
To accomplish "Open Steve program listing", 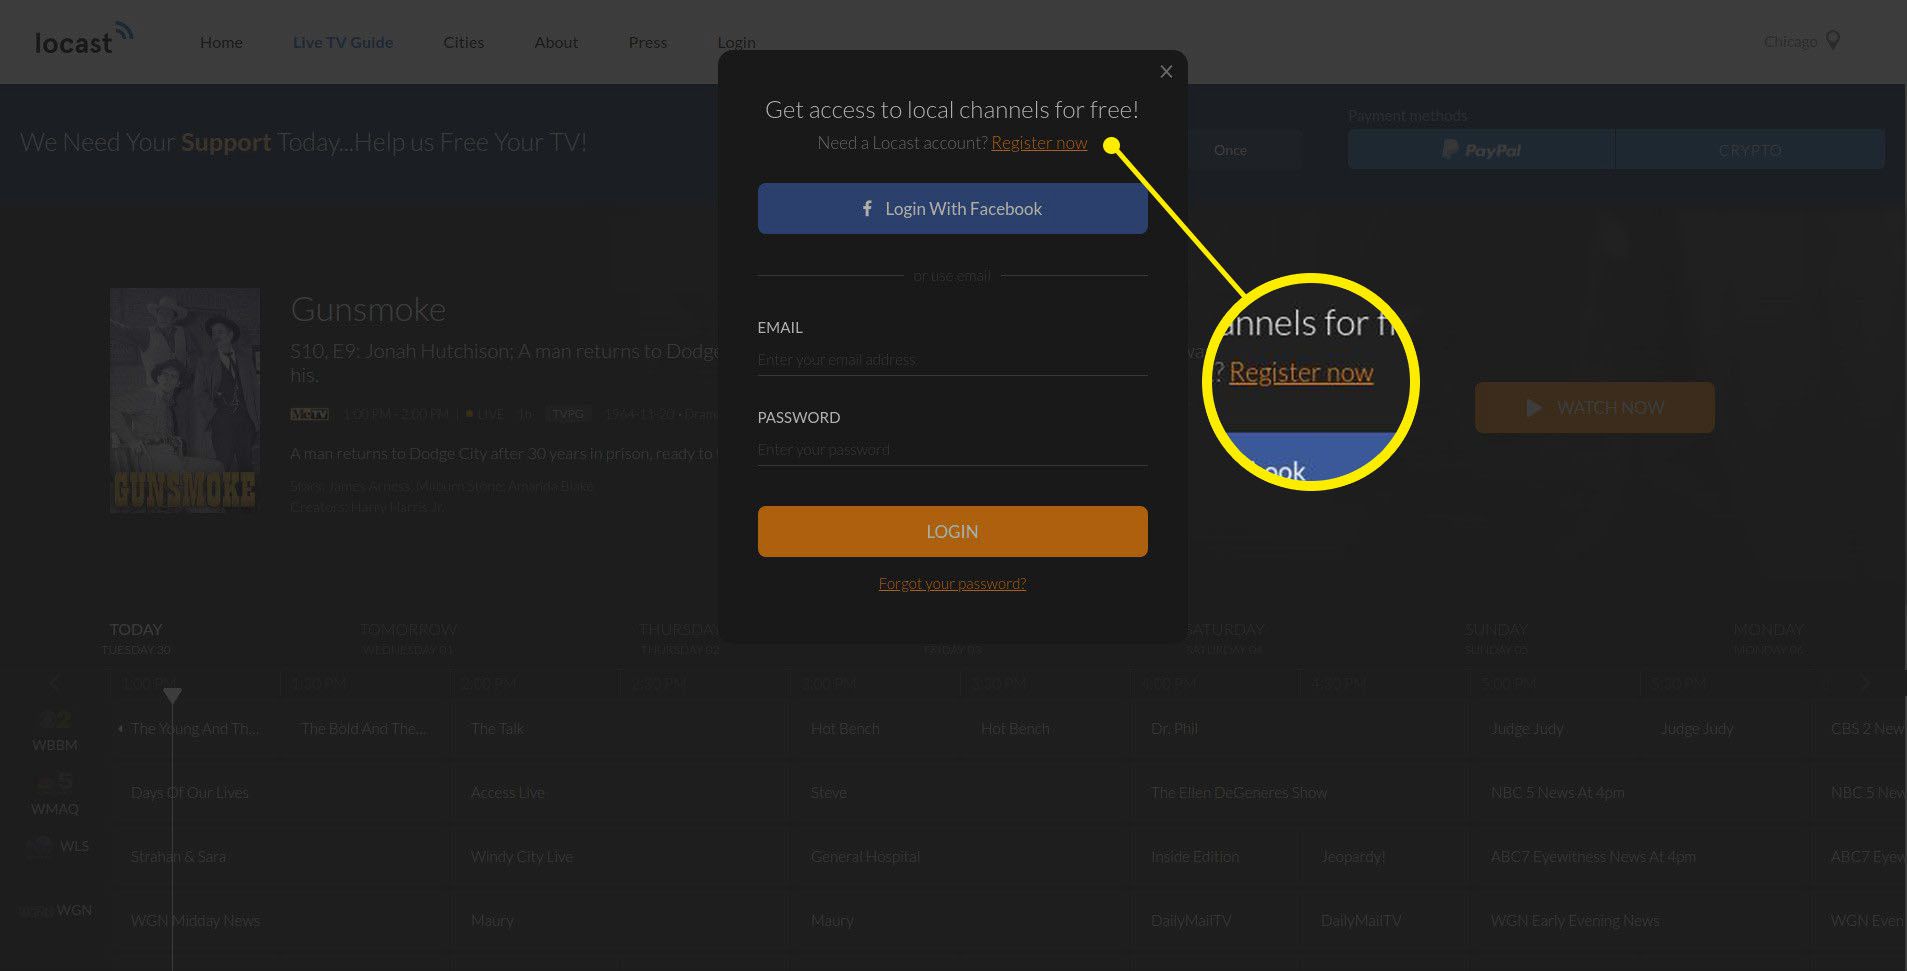I will point(829,793).
